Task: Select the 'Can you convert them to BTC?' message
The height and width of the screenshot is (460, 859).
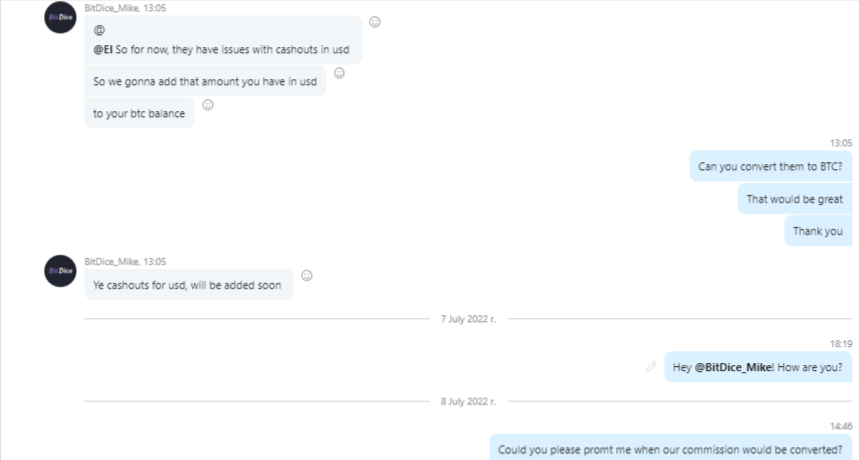Action: tap(770, 166)
